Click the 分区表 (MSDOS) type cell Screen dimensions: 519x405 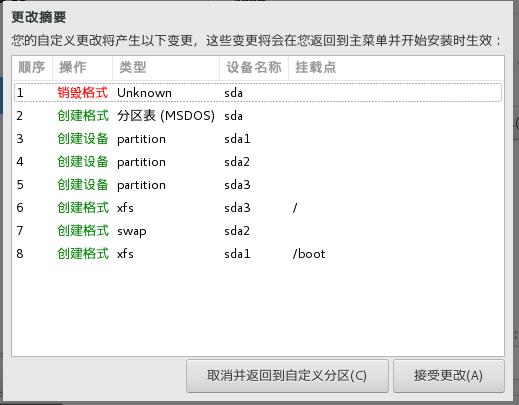pos(166,116)
